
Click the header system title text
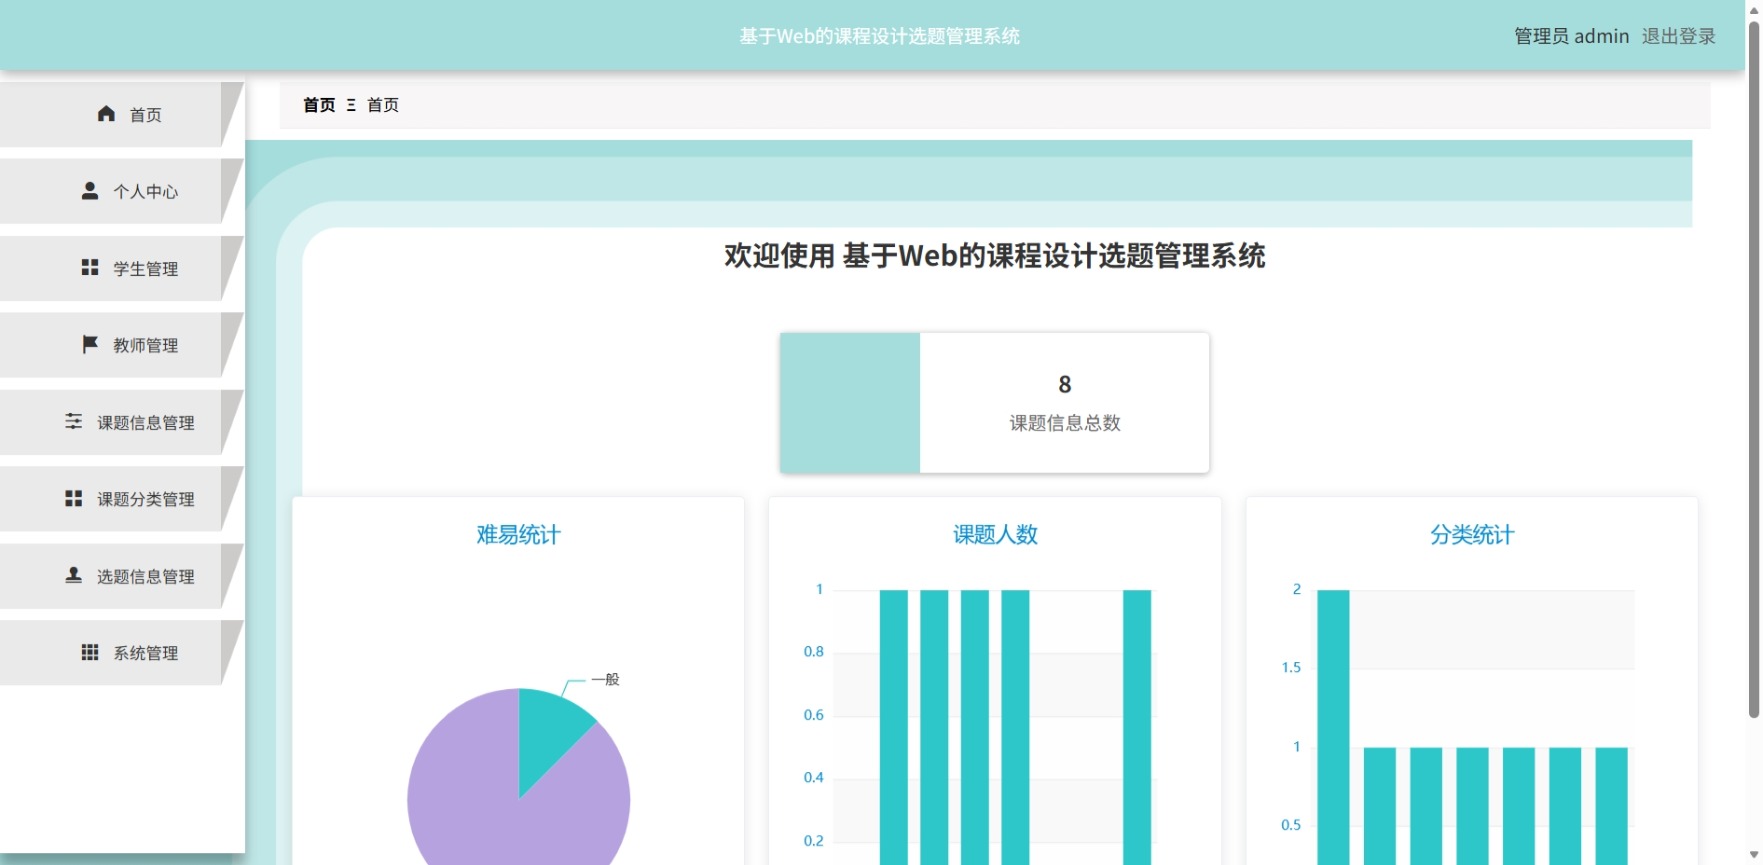(880, 36)
